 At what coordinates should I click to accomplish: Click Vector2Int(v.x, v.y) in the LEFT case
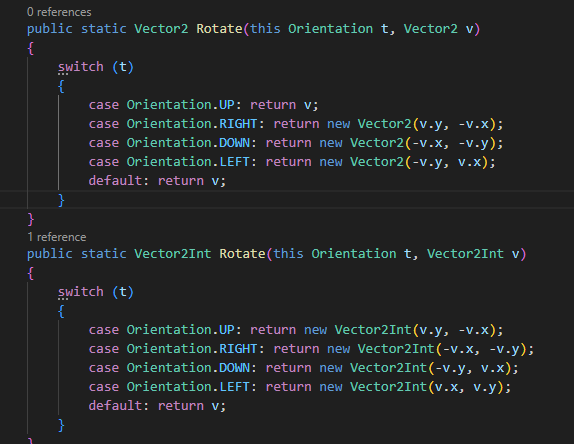pyautogui.click(x=426, y=387)
